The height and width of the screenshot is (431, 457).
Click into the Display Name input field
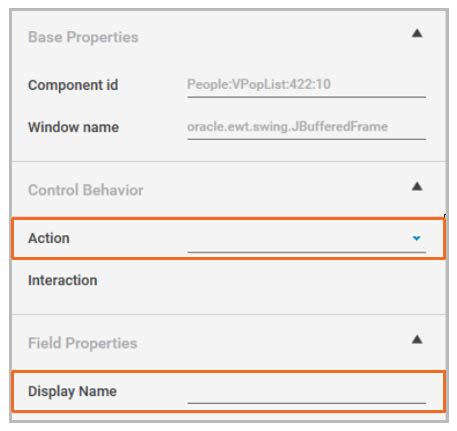(306, 391)
